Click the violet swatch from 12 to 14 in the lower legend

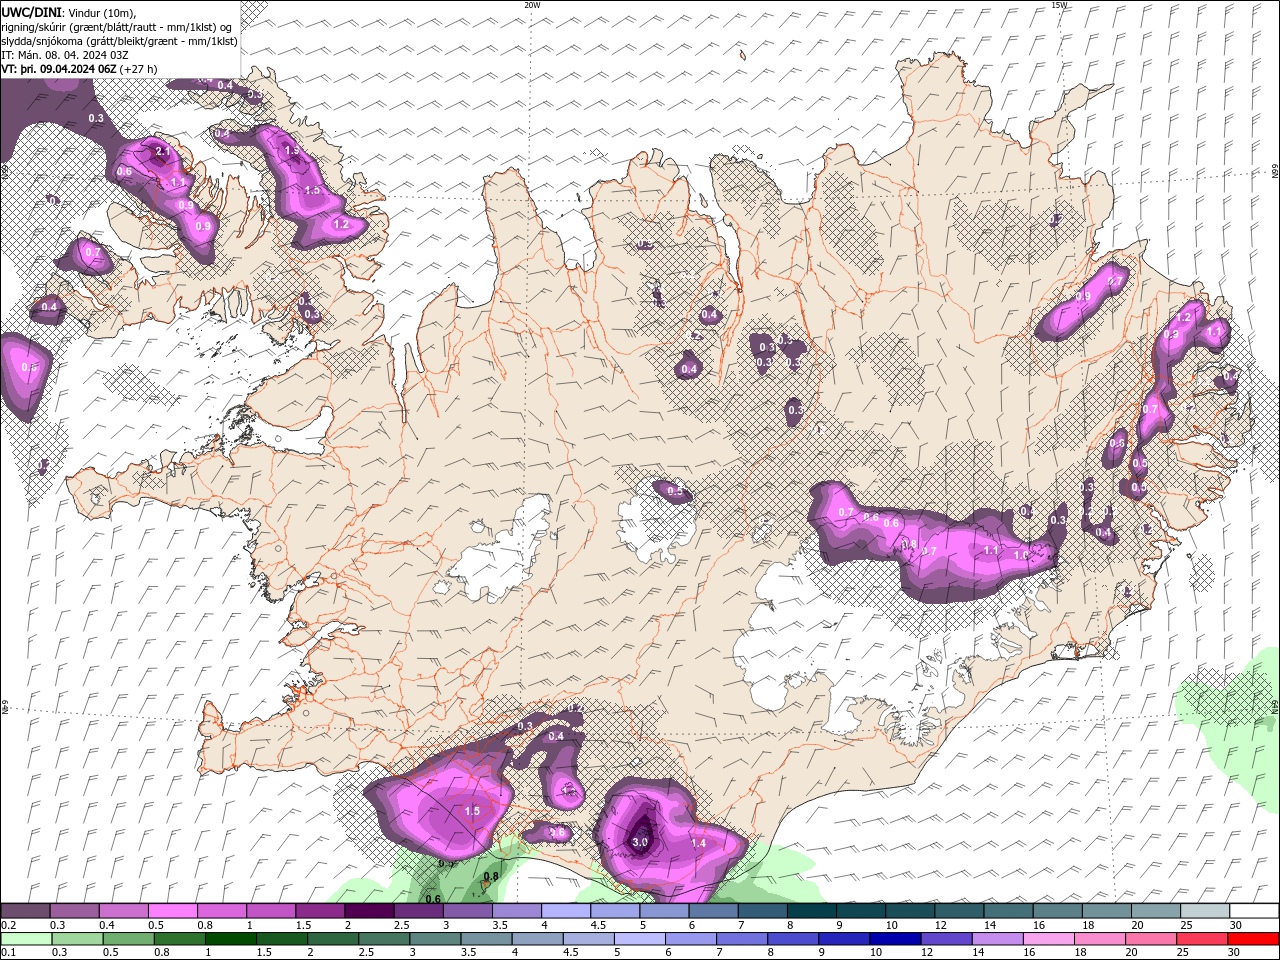(x=945, y=939)
